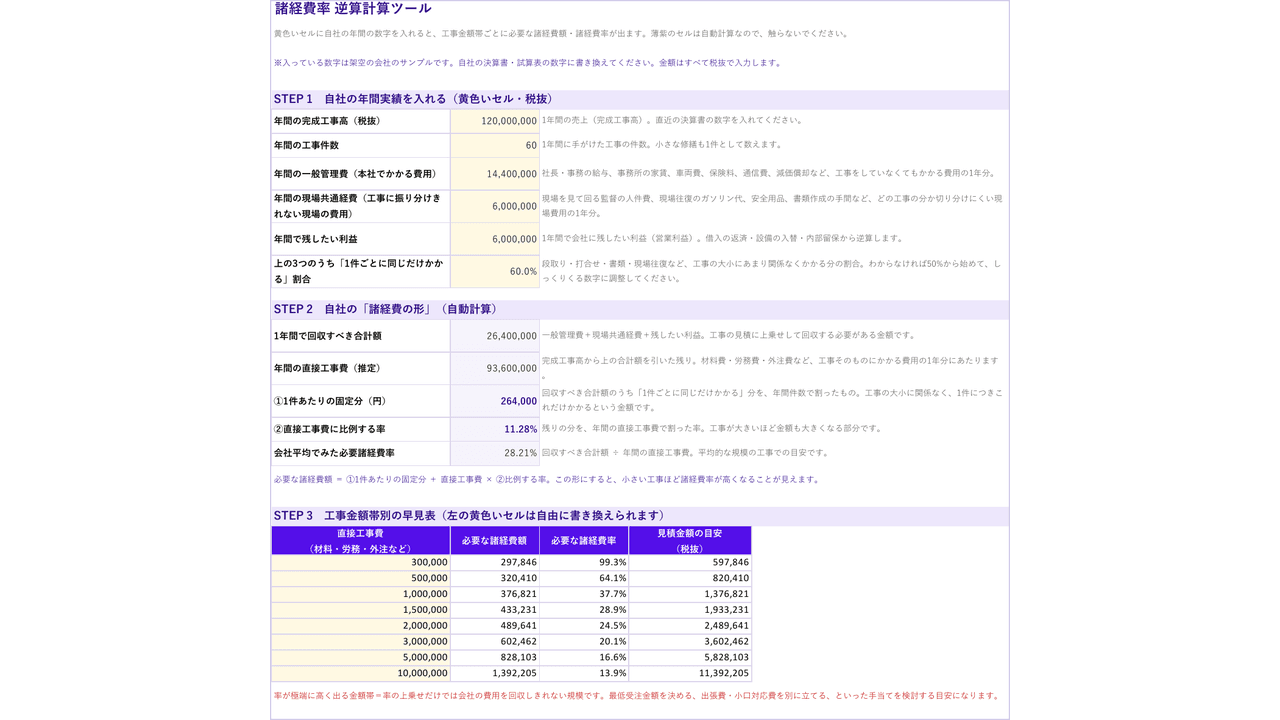Select the 300,000 direct cost input cell
The width and height of the screenshot is (1280, 720).
[360, 562]
